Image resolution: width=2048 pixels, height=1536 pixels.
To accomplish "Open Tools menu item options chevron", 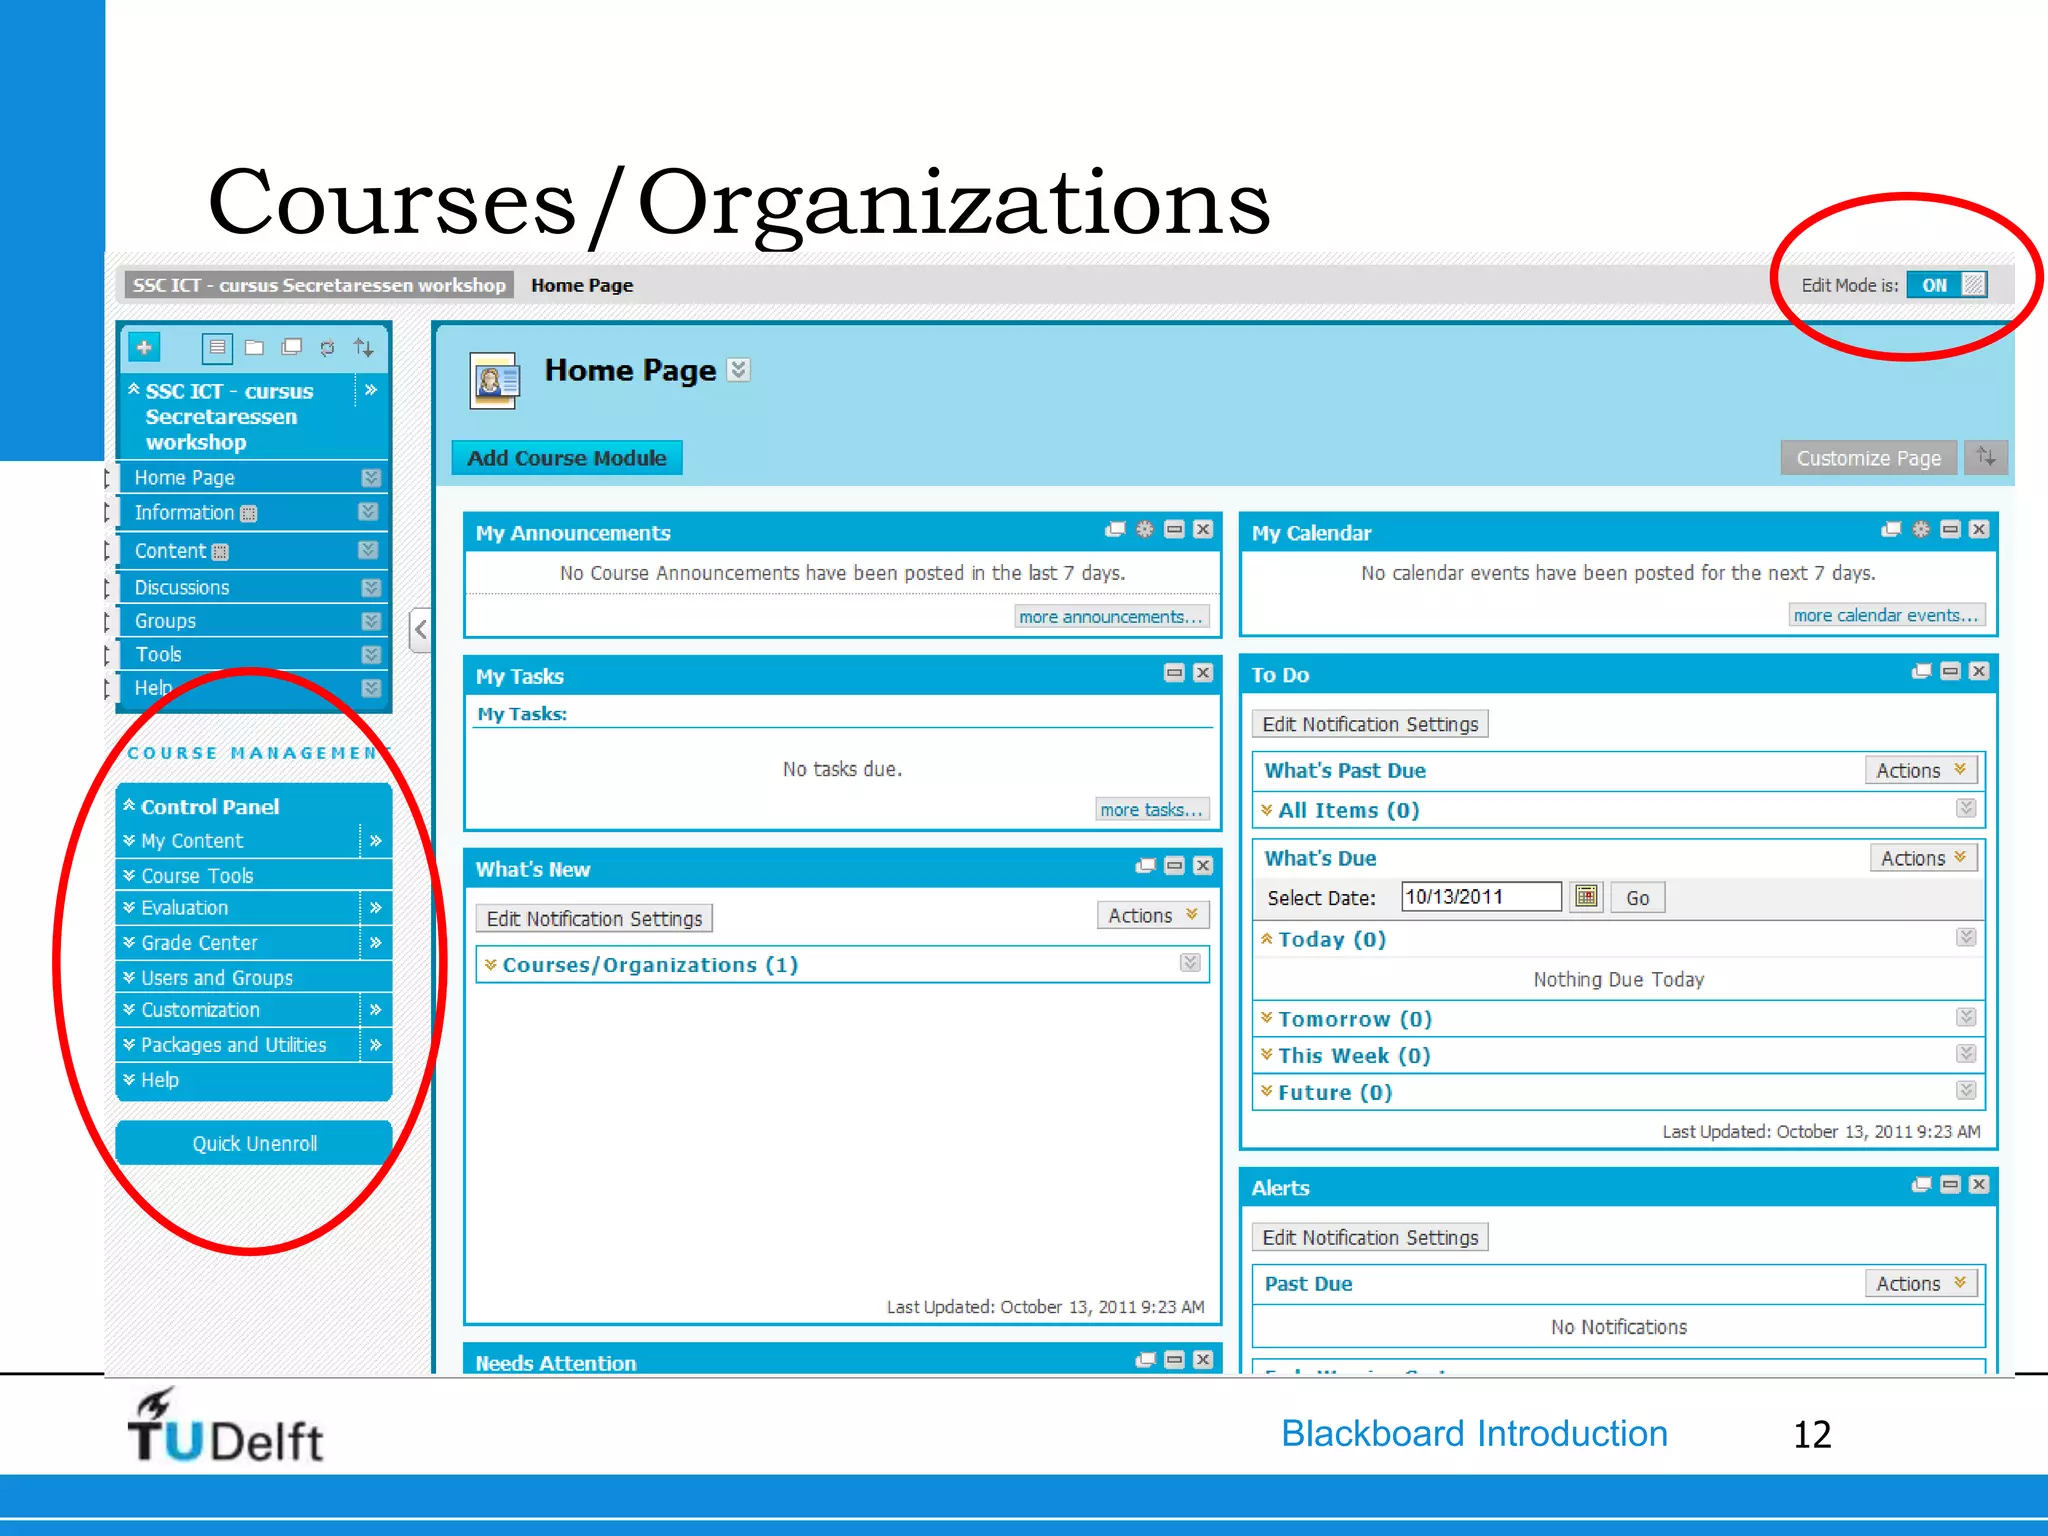I will [371, 654].
